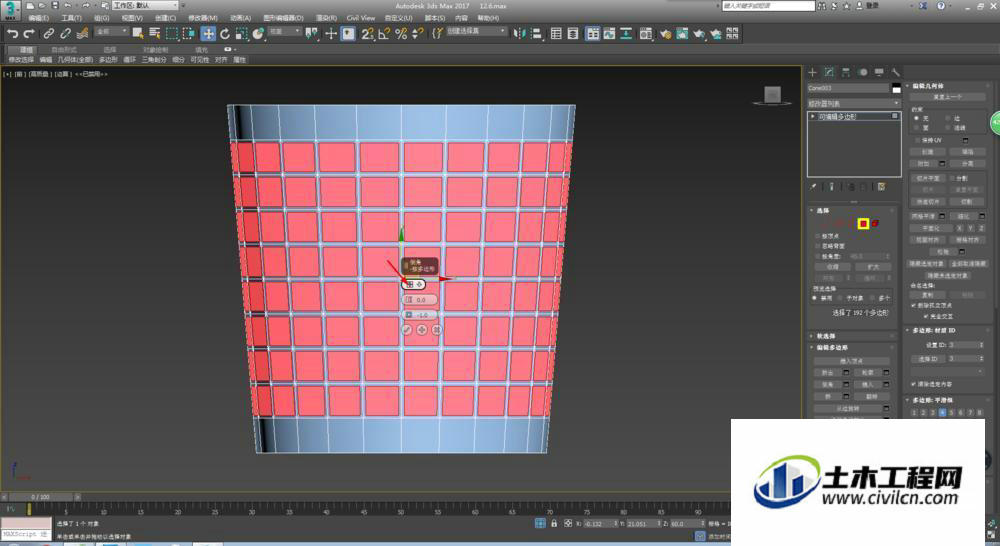
Task: Click the 重复上一个 button
Action: point(947,97)
